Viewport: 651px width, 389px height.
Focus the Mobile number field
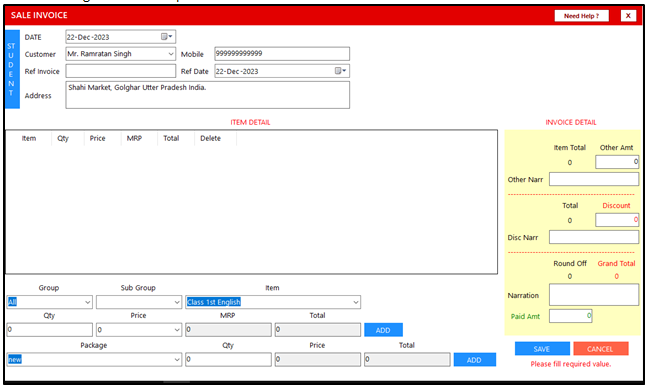pos(282,54)
